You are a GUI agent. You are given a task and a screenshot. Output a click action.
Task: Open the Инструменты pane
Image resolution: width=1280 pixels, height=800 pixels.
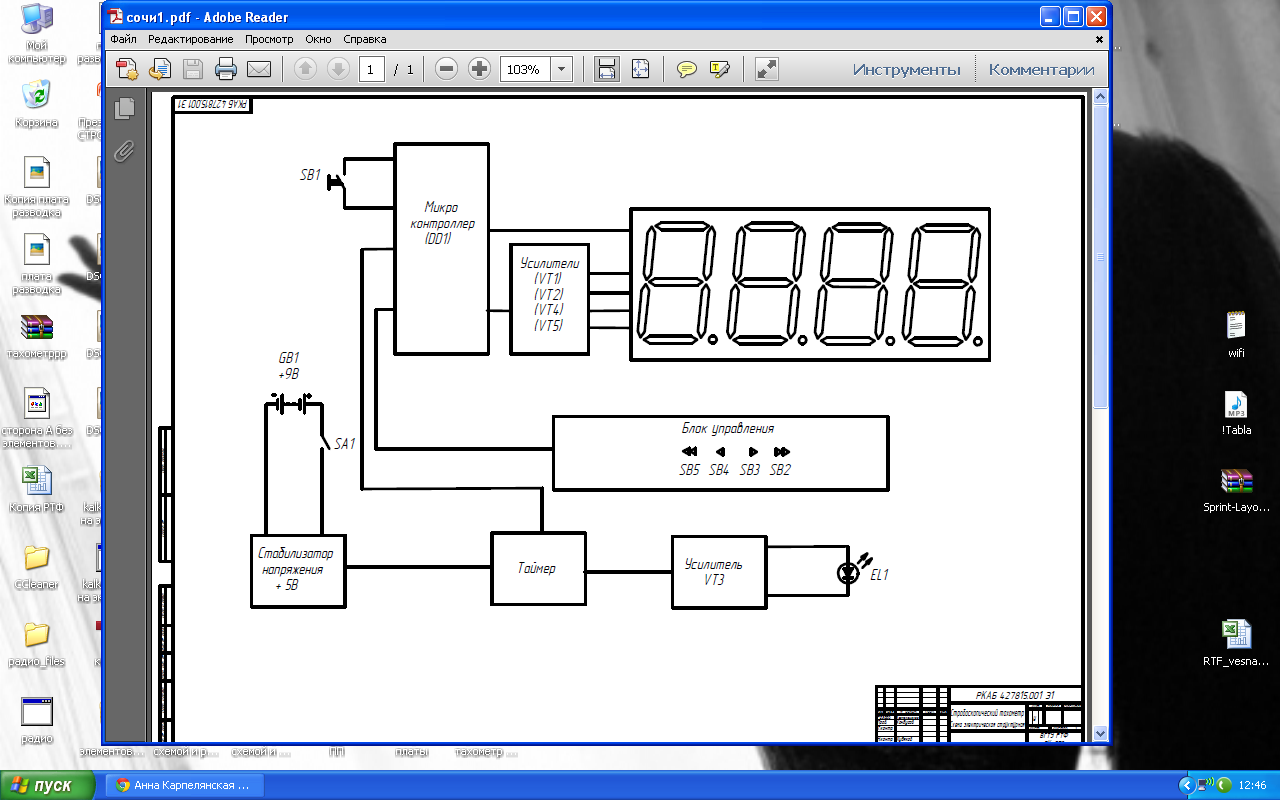coord(906,70)
